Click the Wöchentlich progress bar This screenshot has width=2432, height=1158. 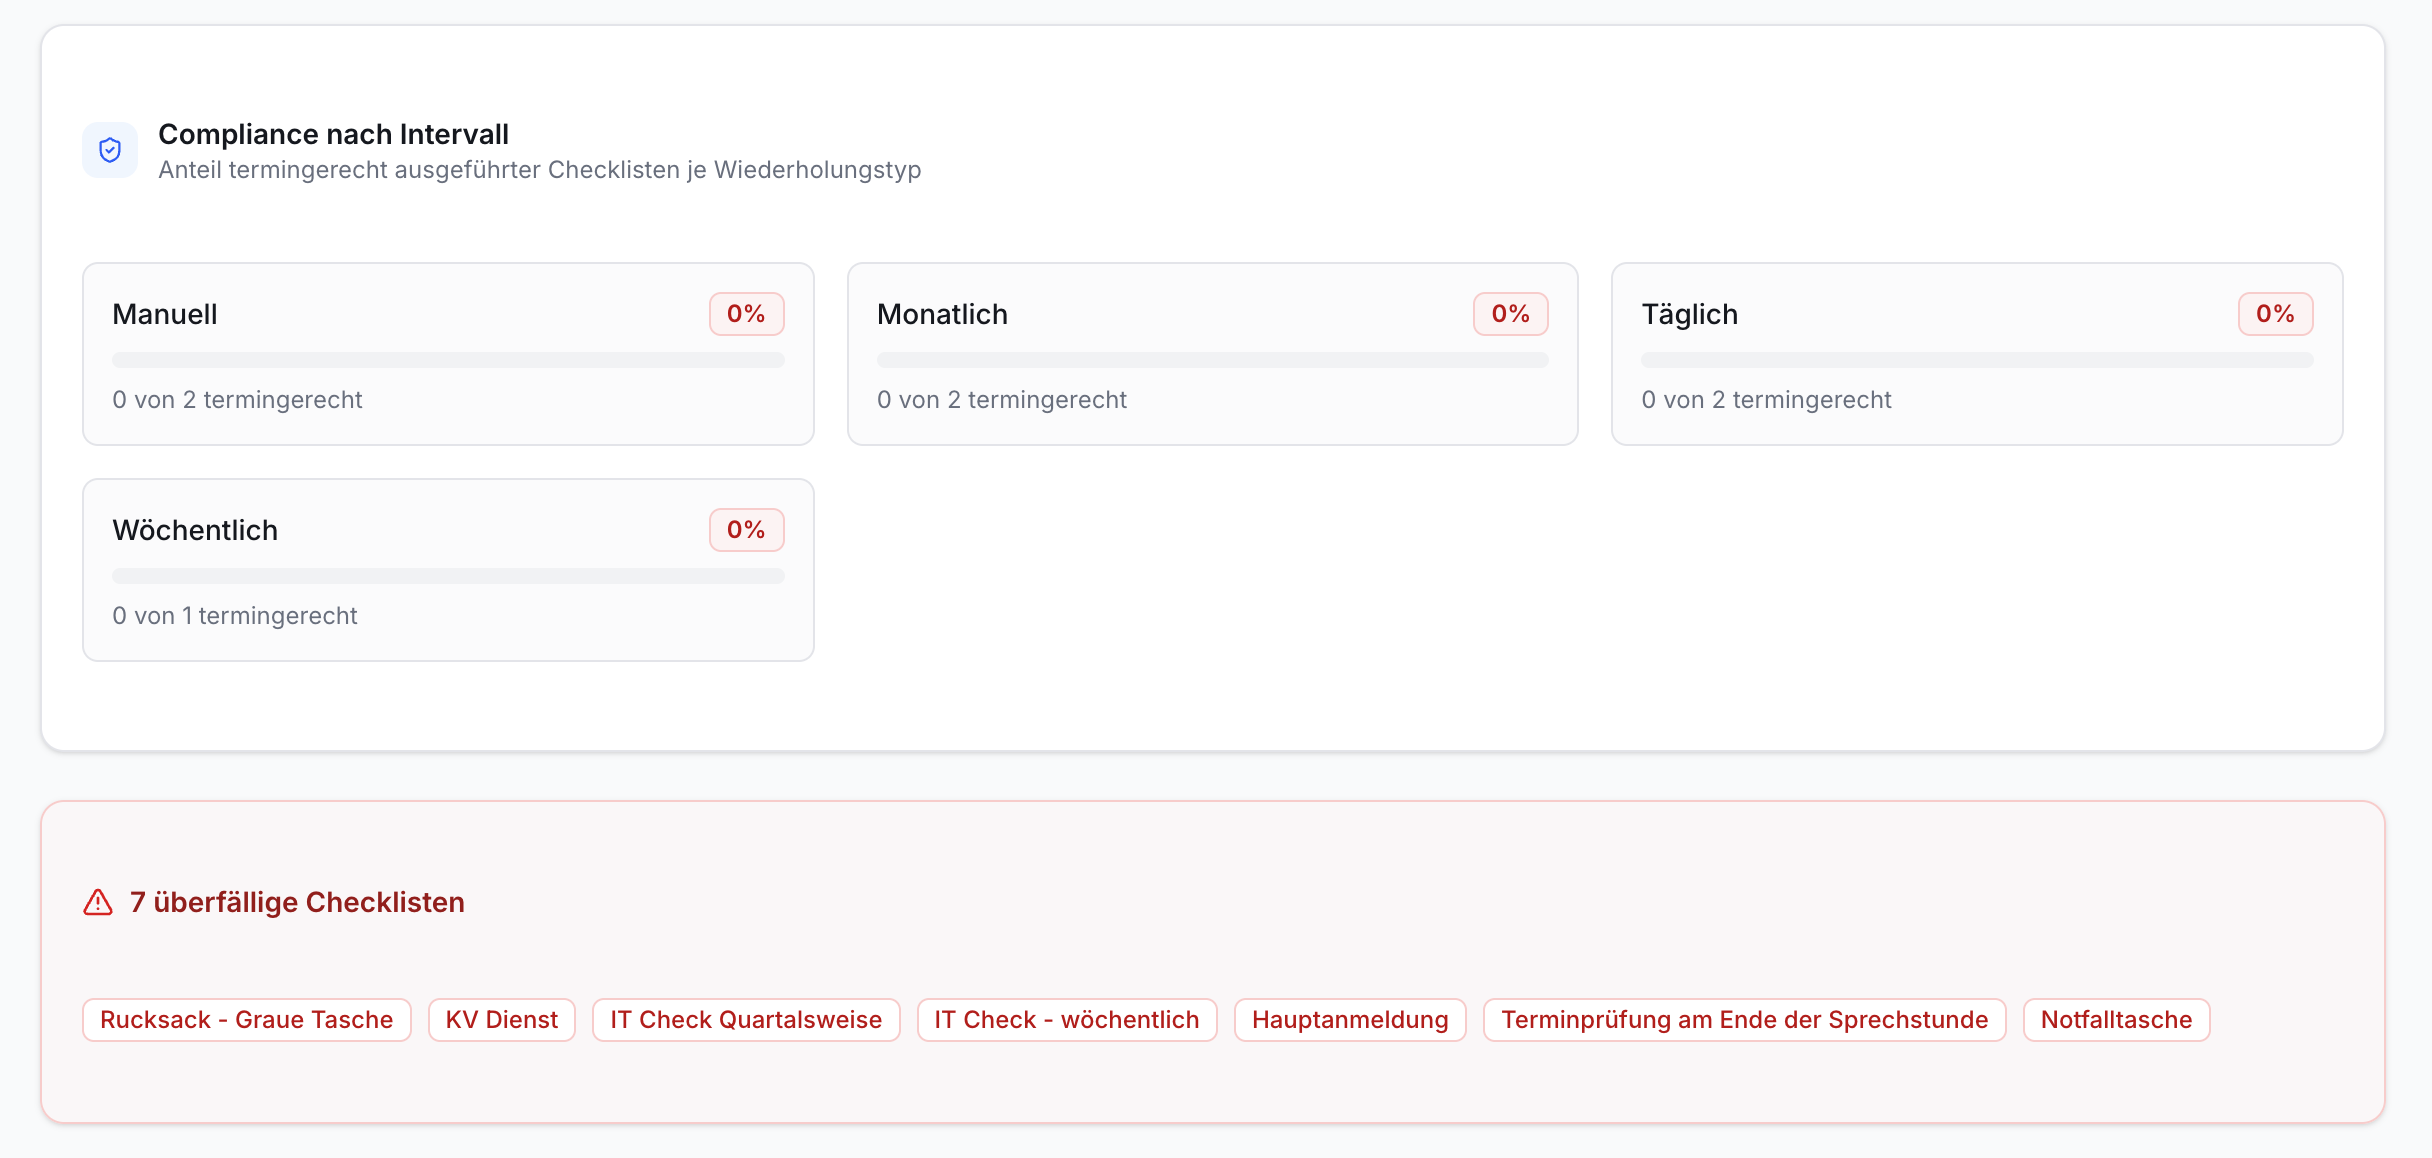pyautogui.click(x=449, y=576)
